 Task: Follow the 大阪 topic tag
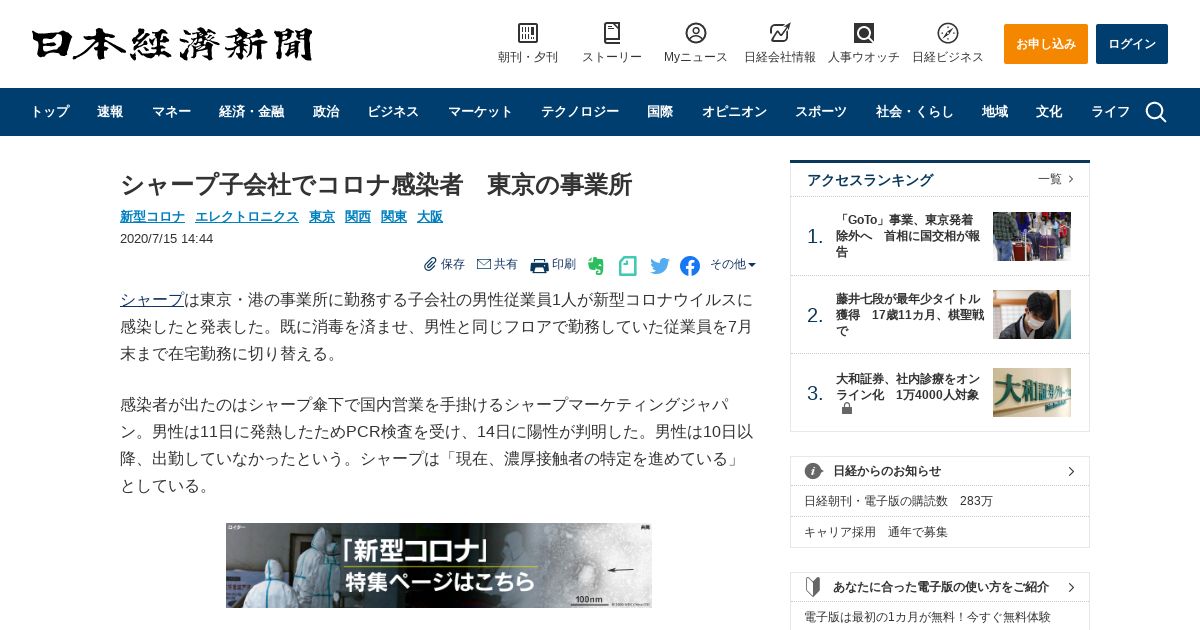coord(430,216)
